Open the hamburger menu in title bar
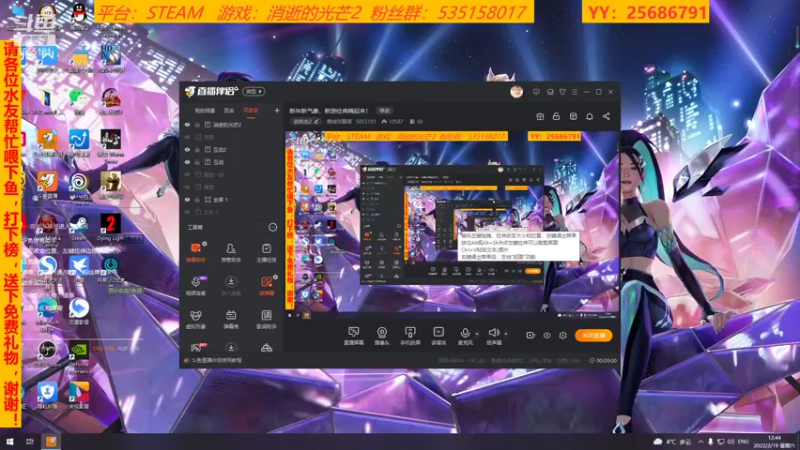This screenshot has height=450, width=800. (574, 92)
